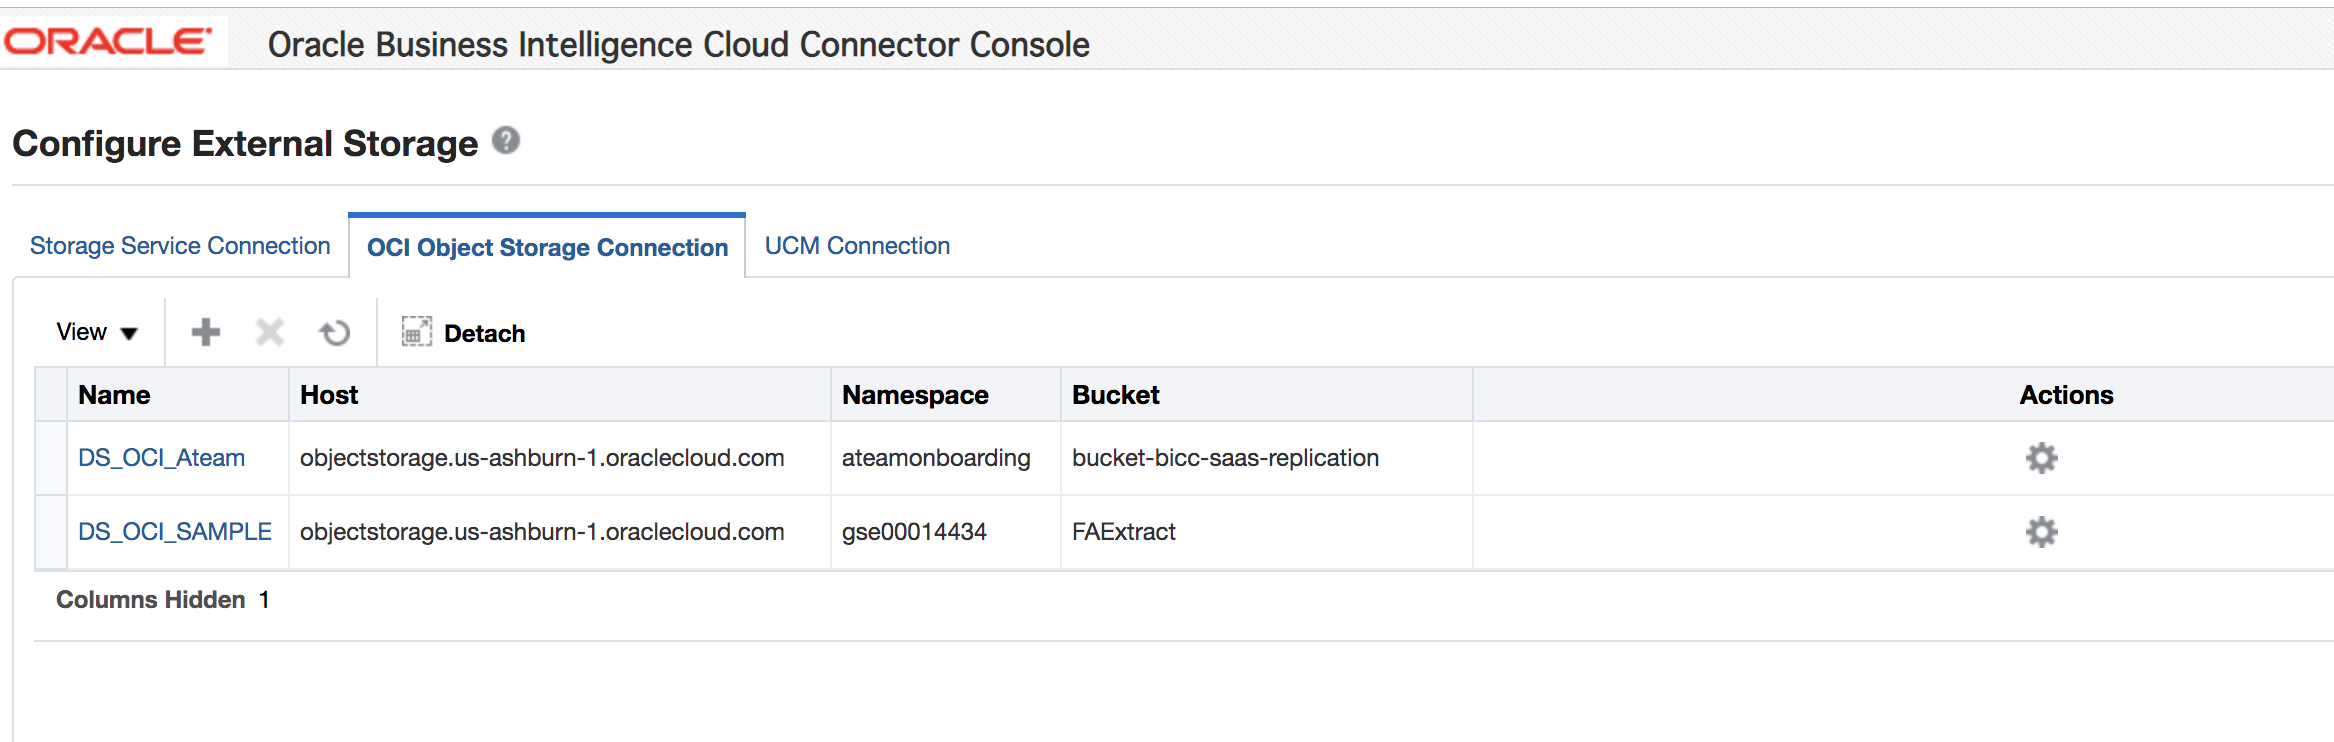Switch to UCM Connection tab
Viewport: 2334px width, 742px height.
(x=857, y=246)
